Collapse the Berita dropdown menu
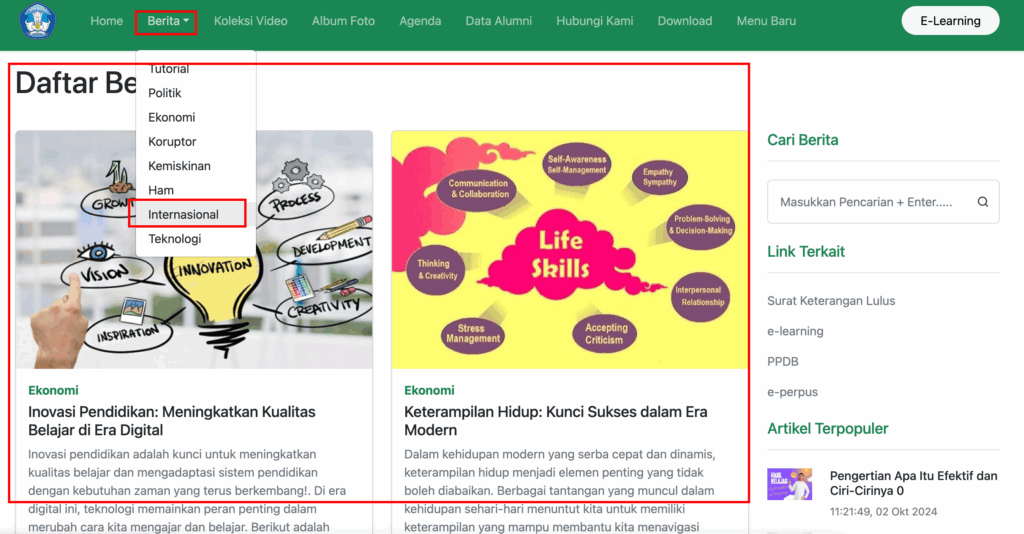Viewport: 1024px width, 534px height. (168, 21)
